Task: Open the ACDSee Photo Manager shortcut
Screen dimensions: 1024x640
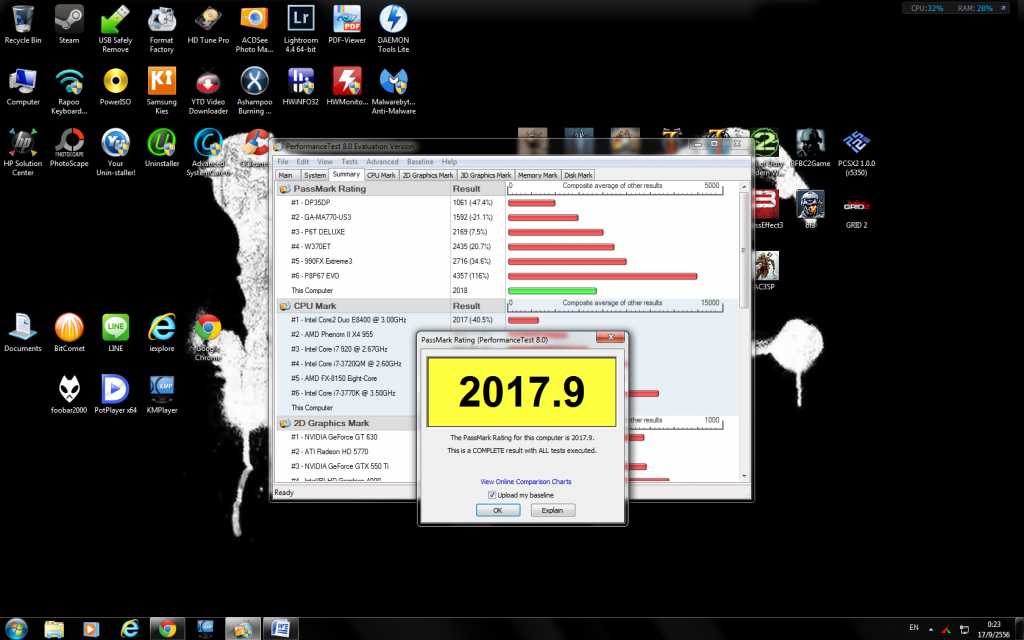Action: (x=254, y=29)
